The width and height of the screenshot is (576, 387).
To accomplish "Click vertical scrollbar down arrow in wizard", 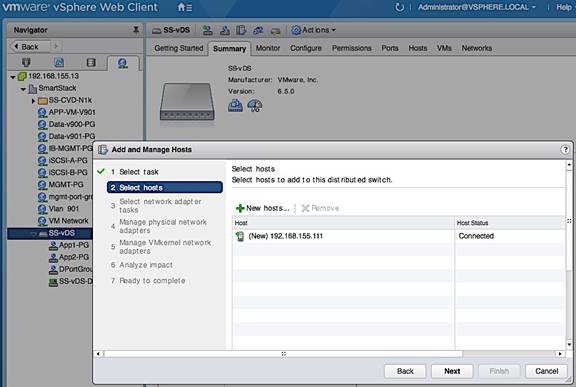I will [569, 344].
